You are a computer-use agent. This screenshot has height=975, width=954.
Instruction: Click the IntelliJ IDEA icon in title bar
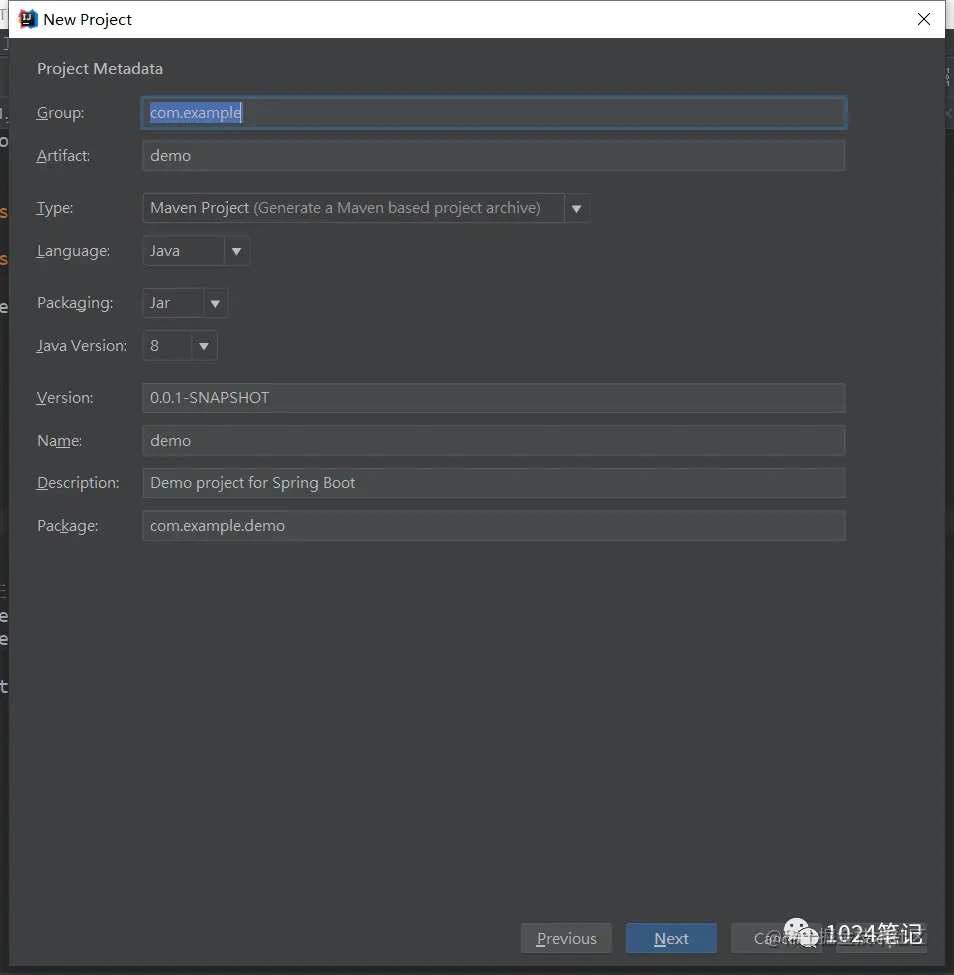coord(27,19)
